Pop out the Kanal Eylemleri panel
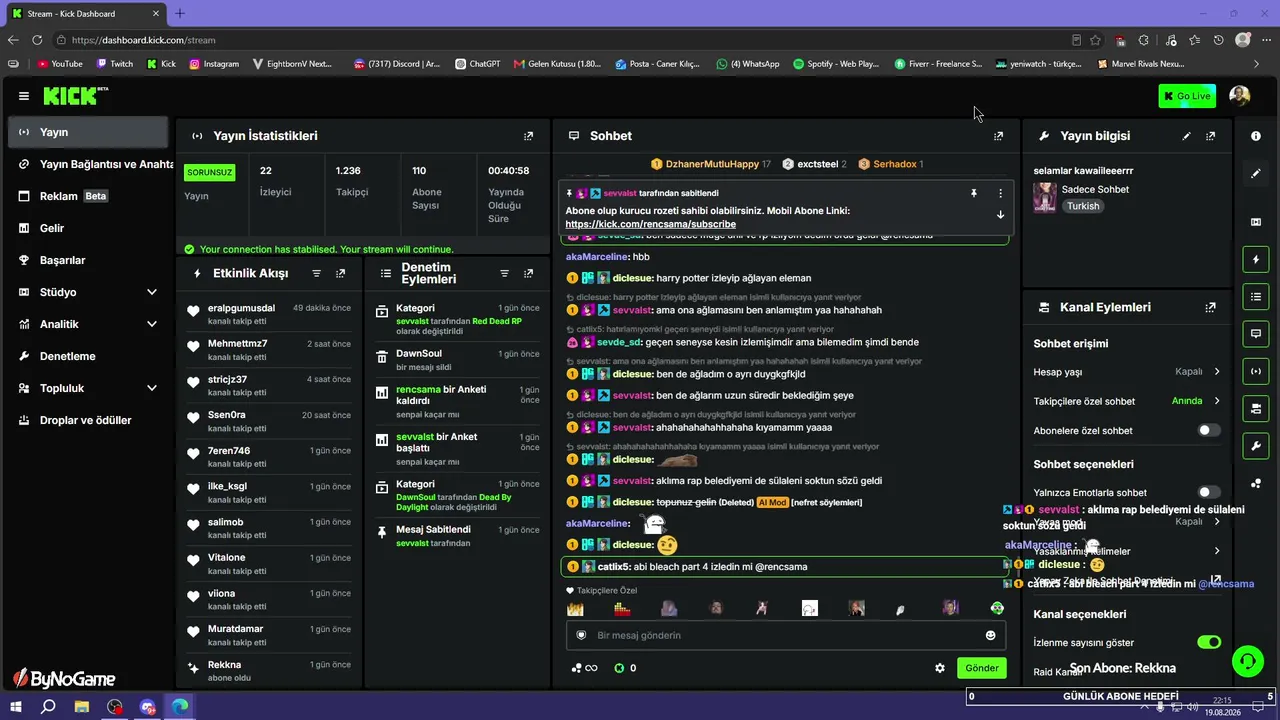 tap(1211, 307)
